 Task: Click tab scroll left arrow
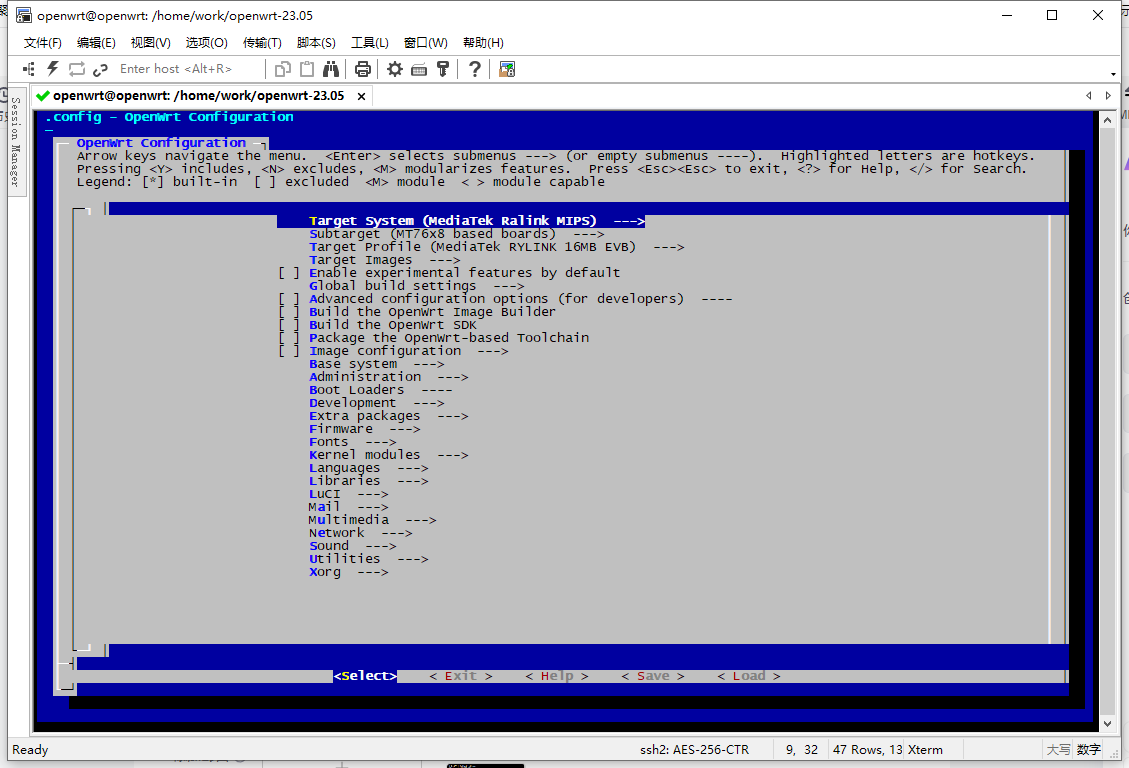[1089, 95]
